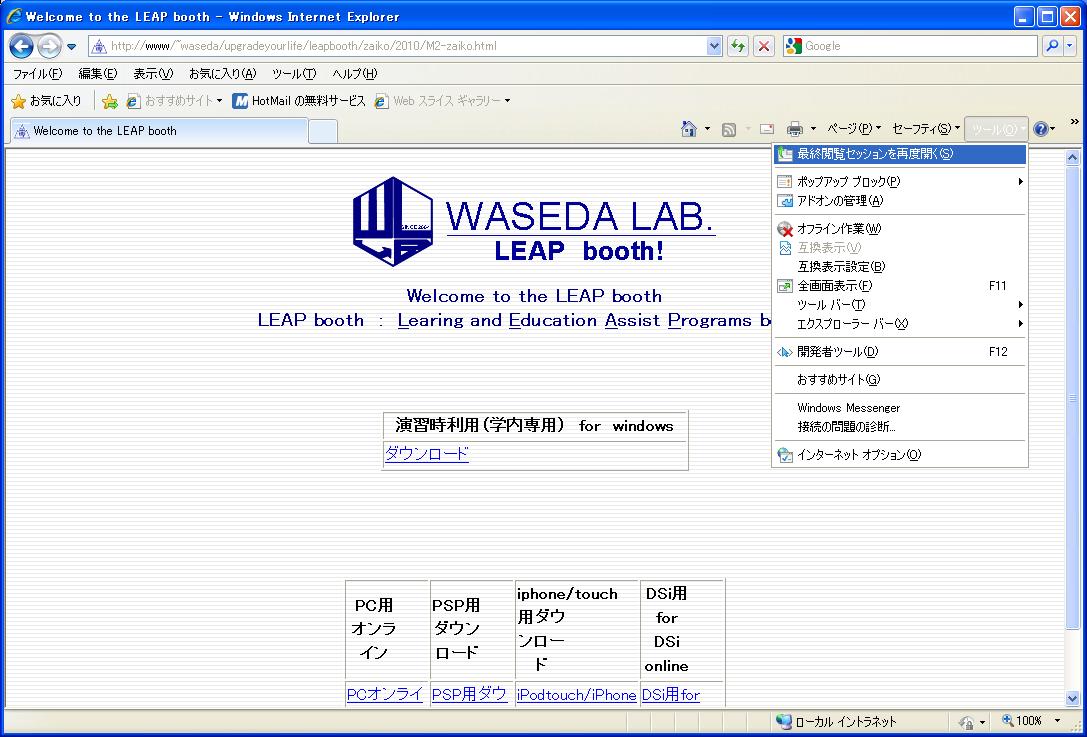
Task: Open Web スライス ギャラリー favorites item
Action: (442, 101)
